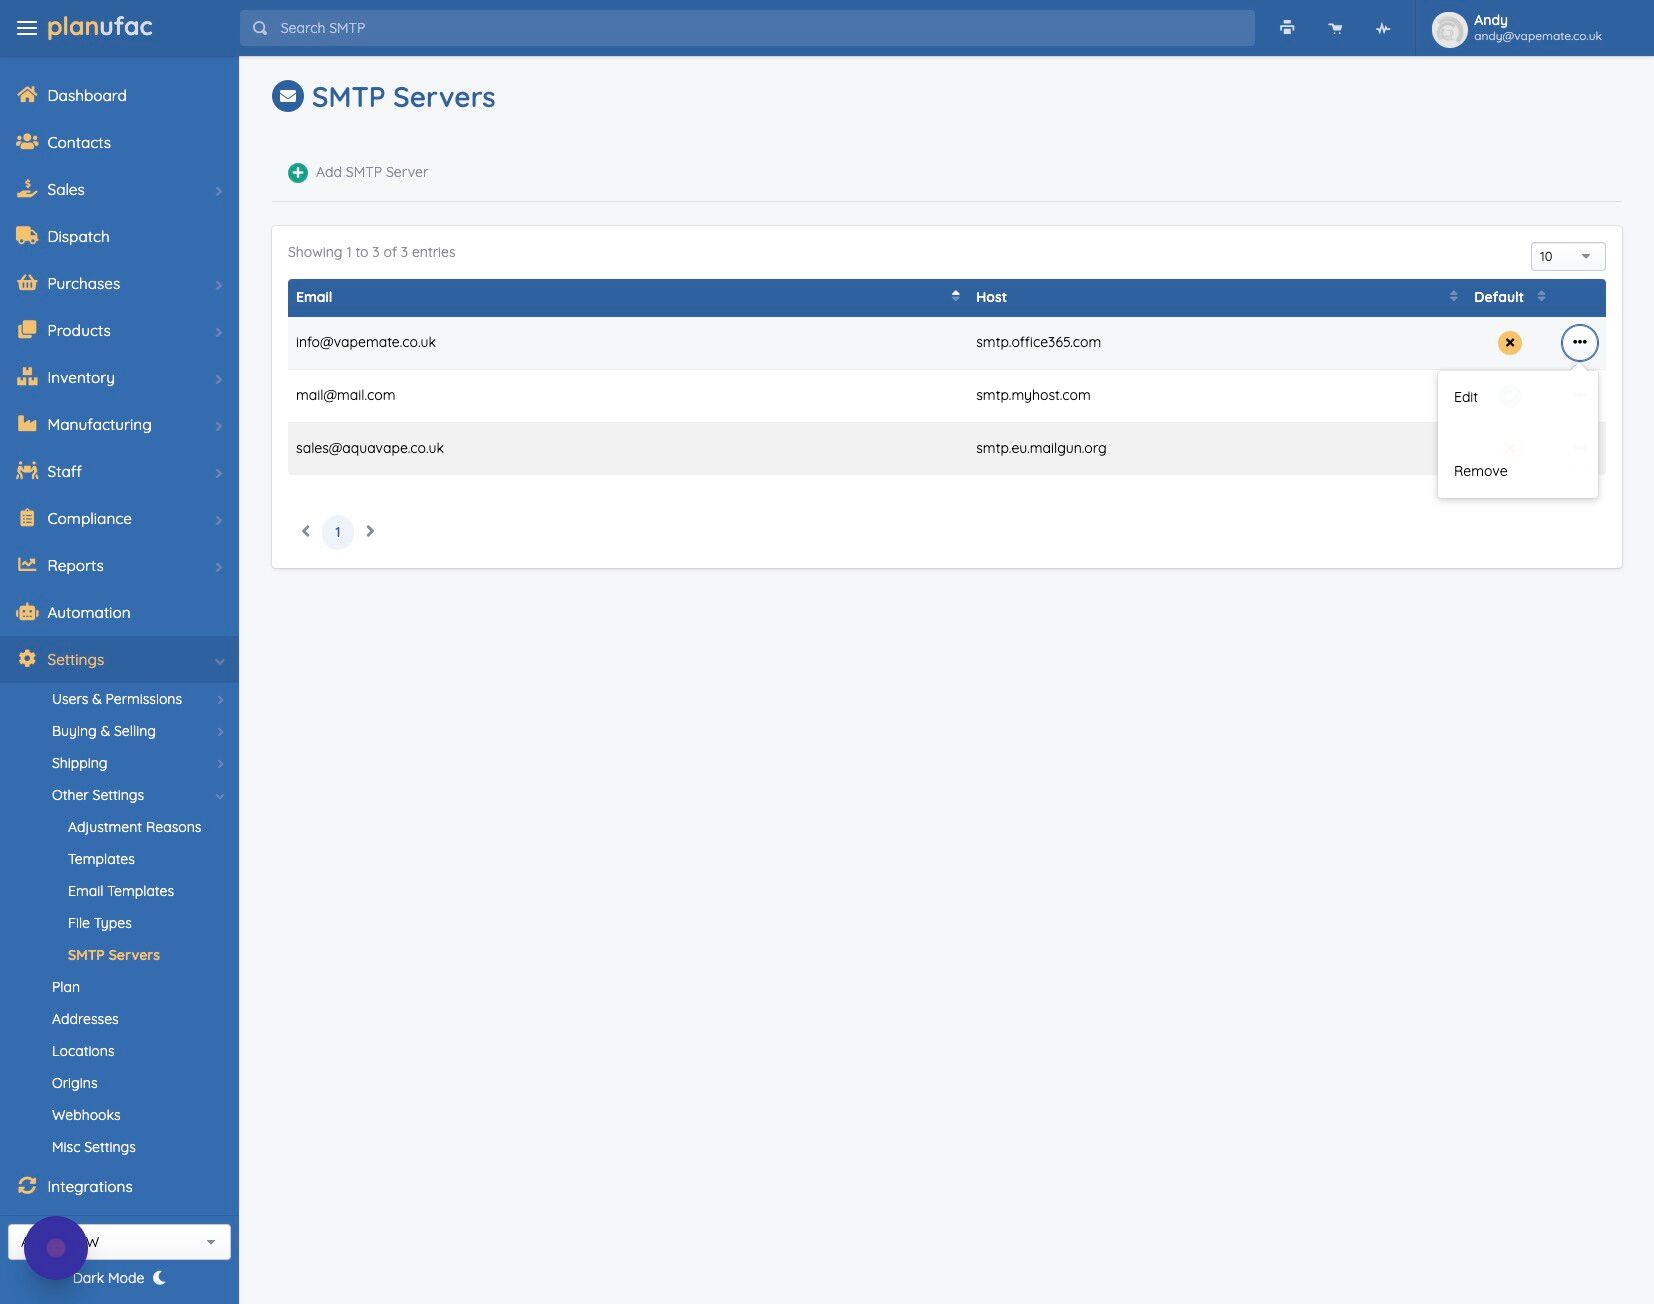Click the Purchases basket icon
Viewport: 1654px width, 1304px height.
(x=27, y=283)
